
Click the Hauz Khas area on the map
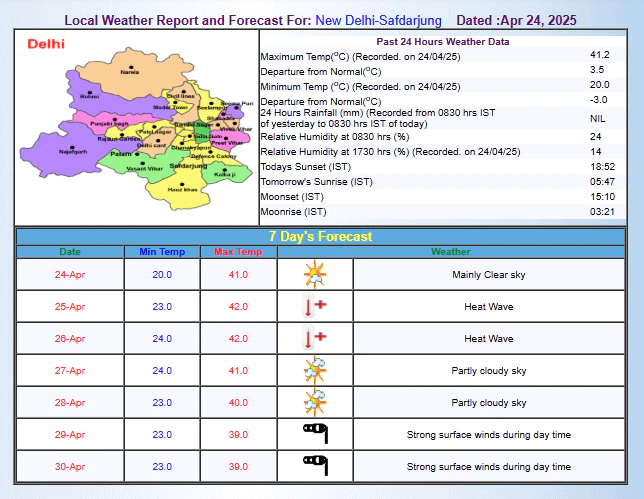(x=176, y=187)
